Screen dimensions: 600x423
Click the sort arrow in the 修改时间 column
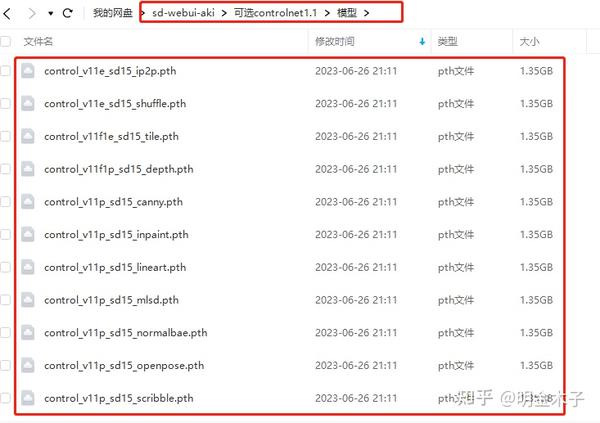coord(422,41)
